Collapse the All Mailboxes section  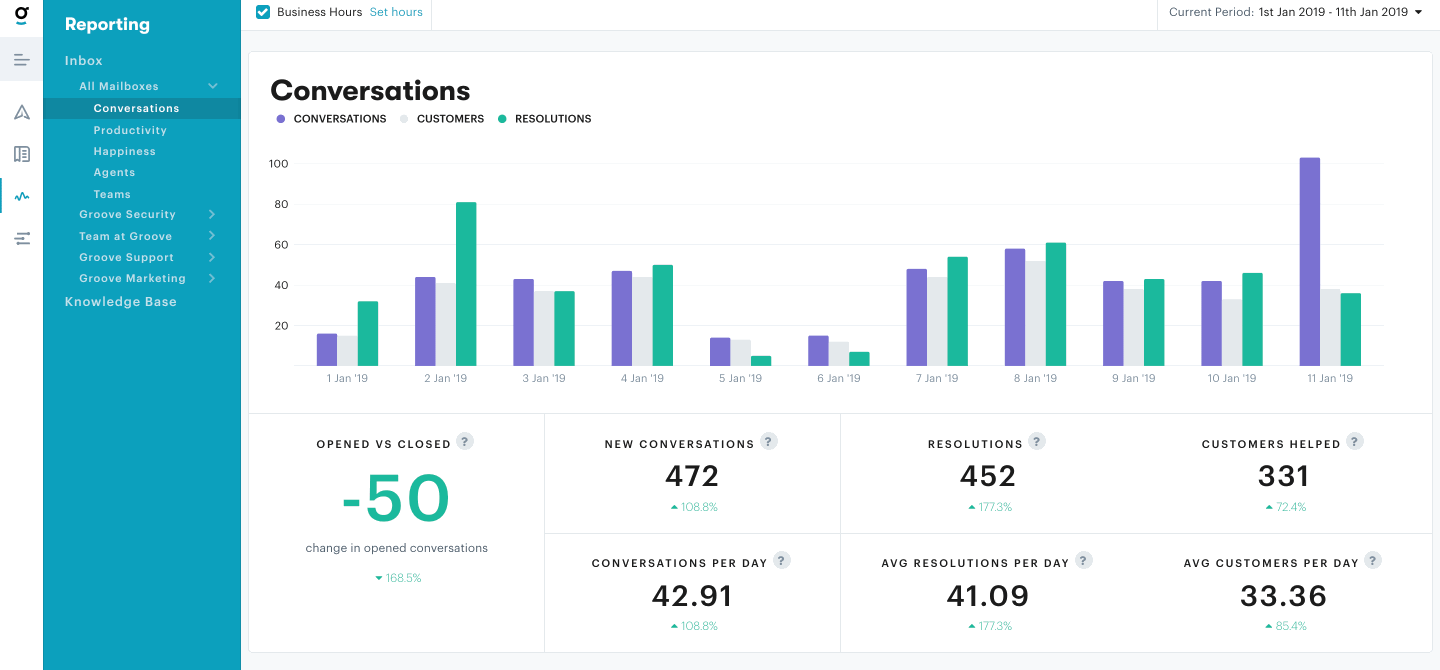click(x=212, y=86)
